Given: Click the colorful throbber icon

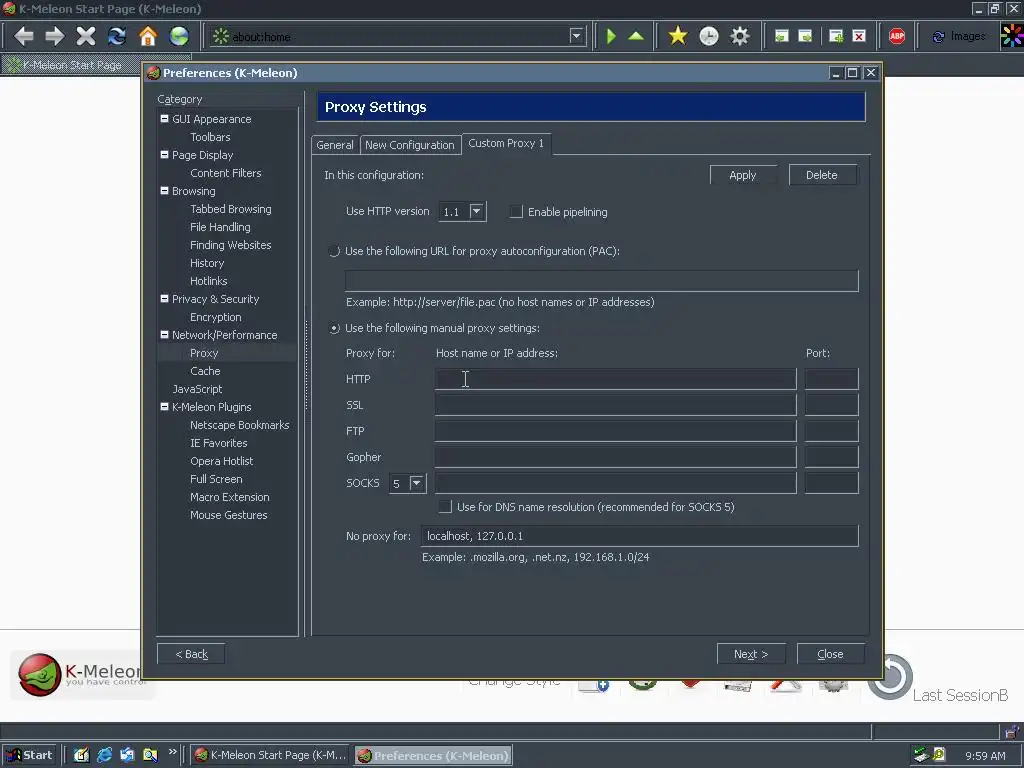Looking at the screenshot, I should 1012,36.
